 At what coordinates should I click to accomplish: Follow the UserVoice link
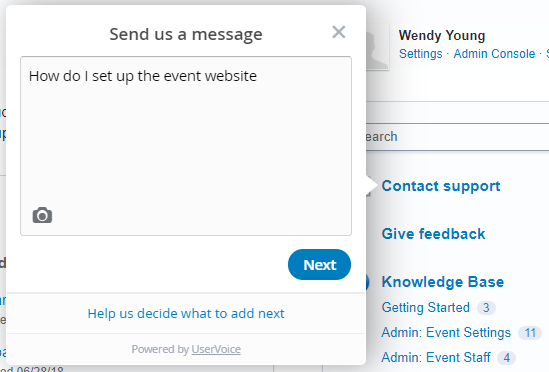[216, 349]
